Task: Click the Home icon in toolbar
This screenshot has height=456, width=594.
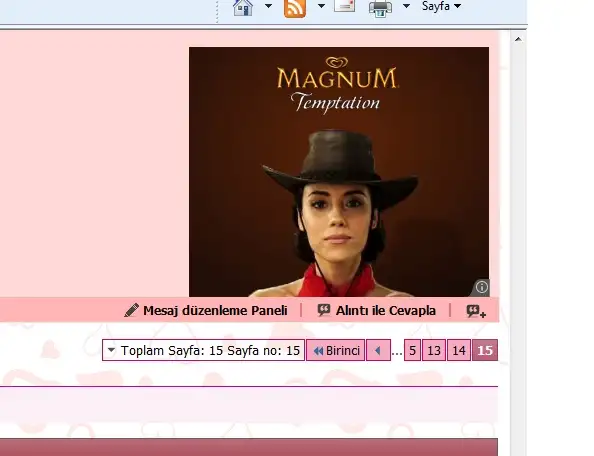Action: 243,8
